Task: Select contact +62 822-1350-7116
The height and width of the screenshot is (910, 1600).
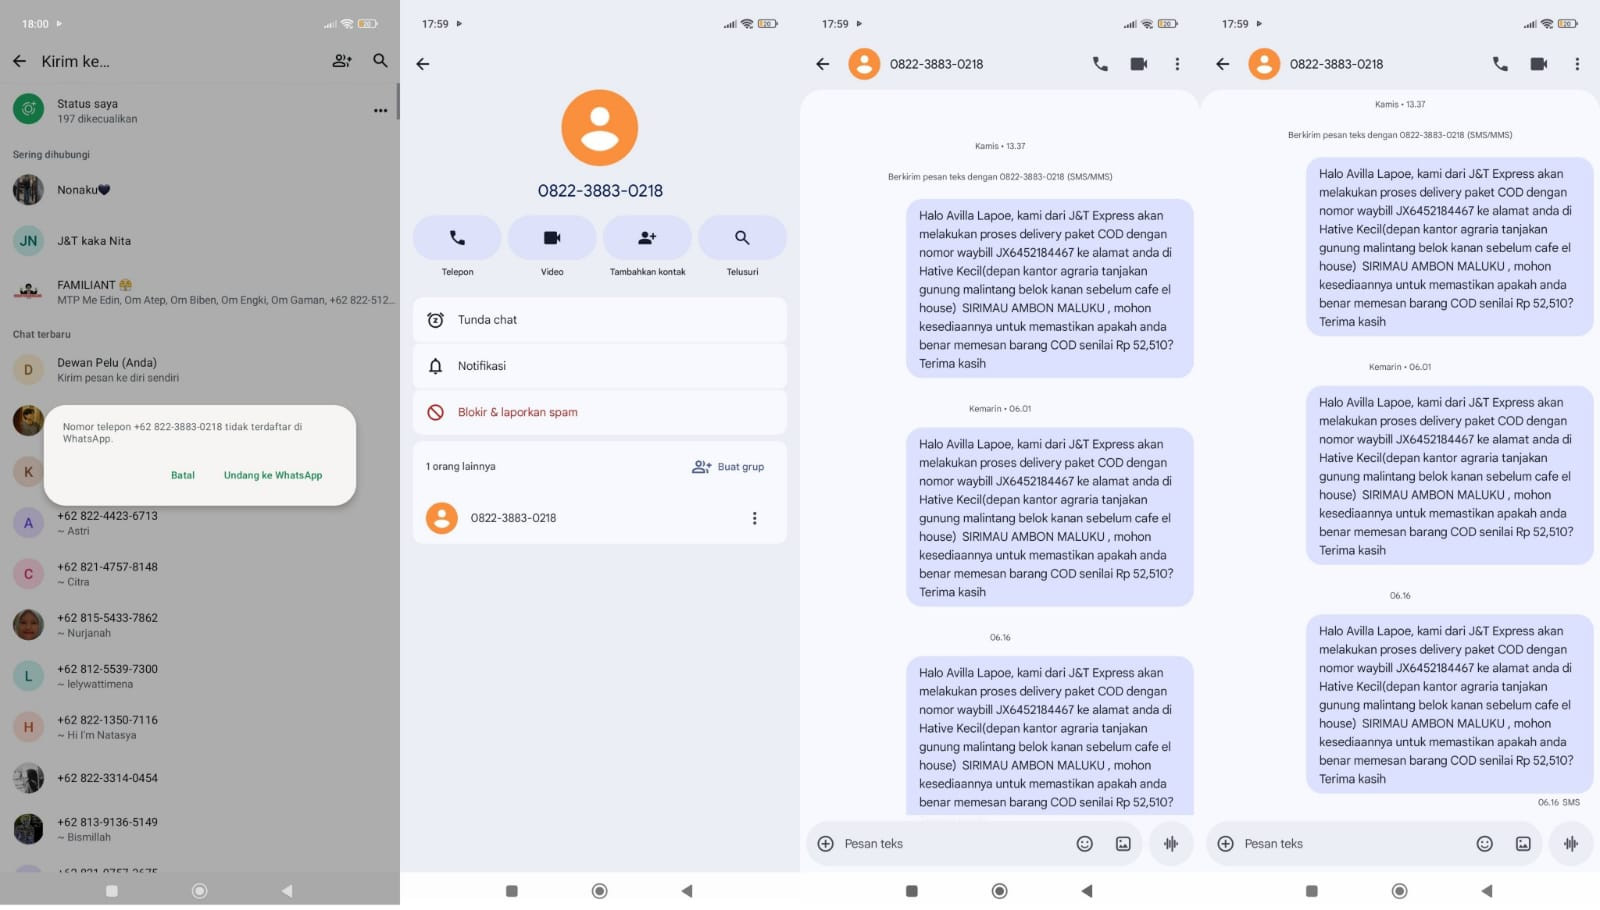Action: click(x=200, y=727)
